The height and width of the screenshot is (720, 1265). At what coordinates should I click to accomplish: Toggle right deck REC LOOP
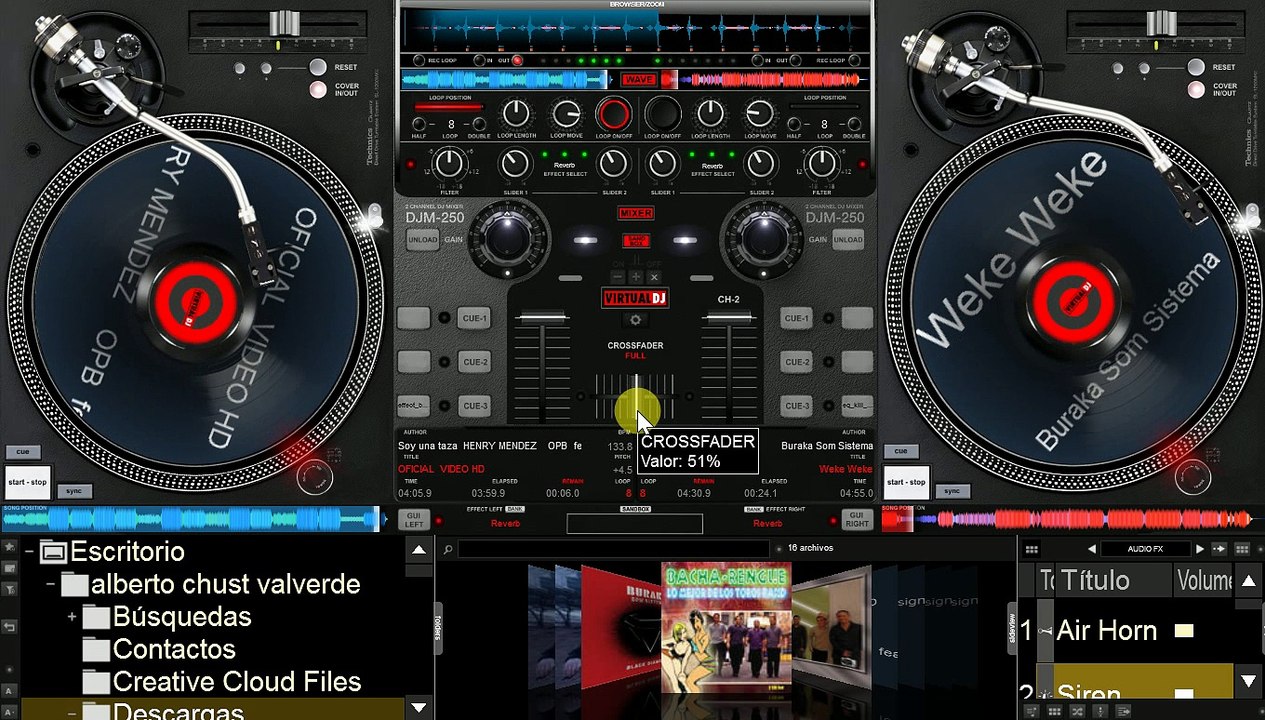tap(857, 61)
